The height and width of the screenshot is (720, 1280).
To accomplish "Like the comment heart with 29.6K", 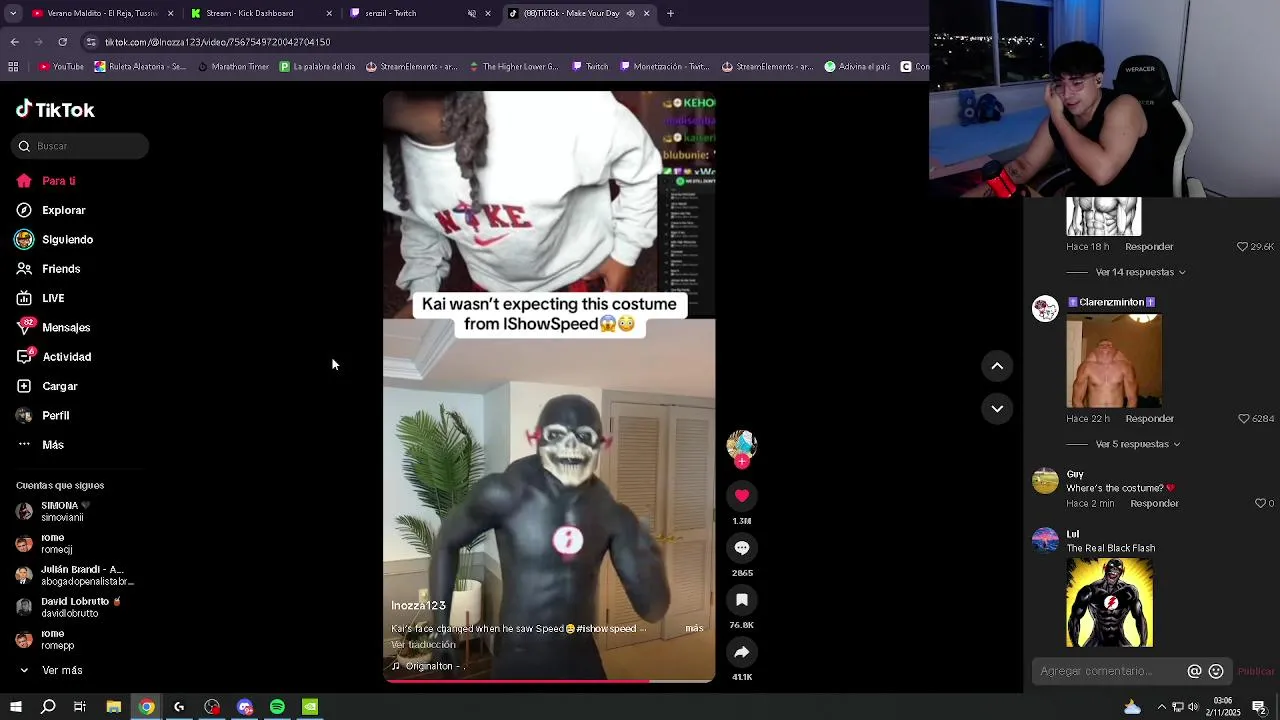I will 1242,246.
